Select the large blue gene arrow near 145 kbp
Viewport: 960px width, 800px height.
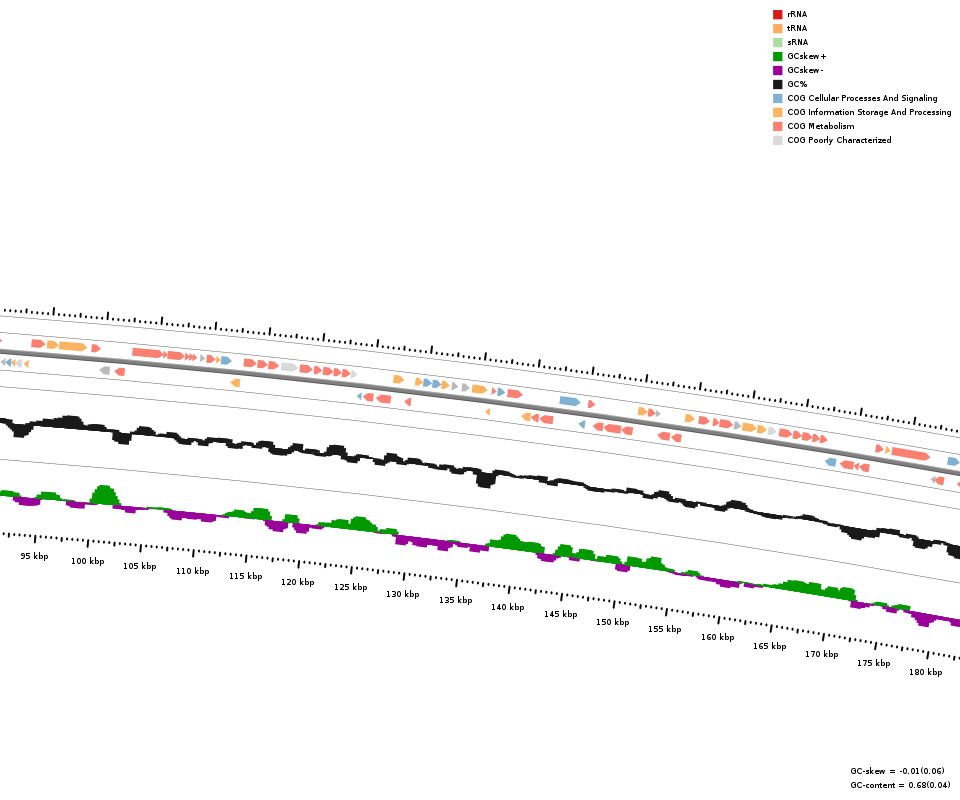point(569,401)
